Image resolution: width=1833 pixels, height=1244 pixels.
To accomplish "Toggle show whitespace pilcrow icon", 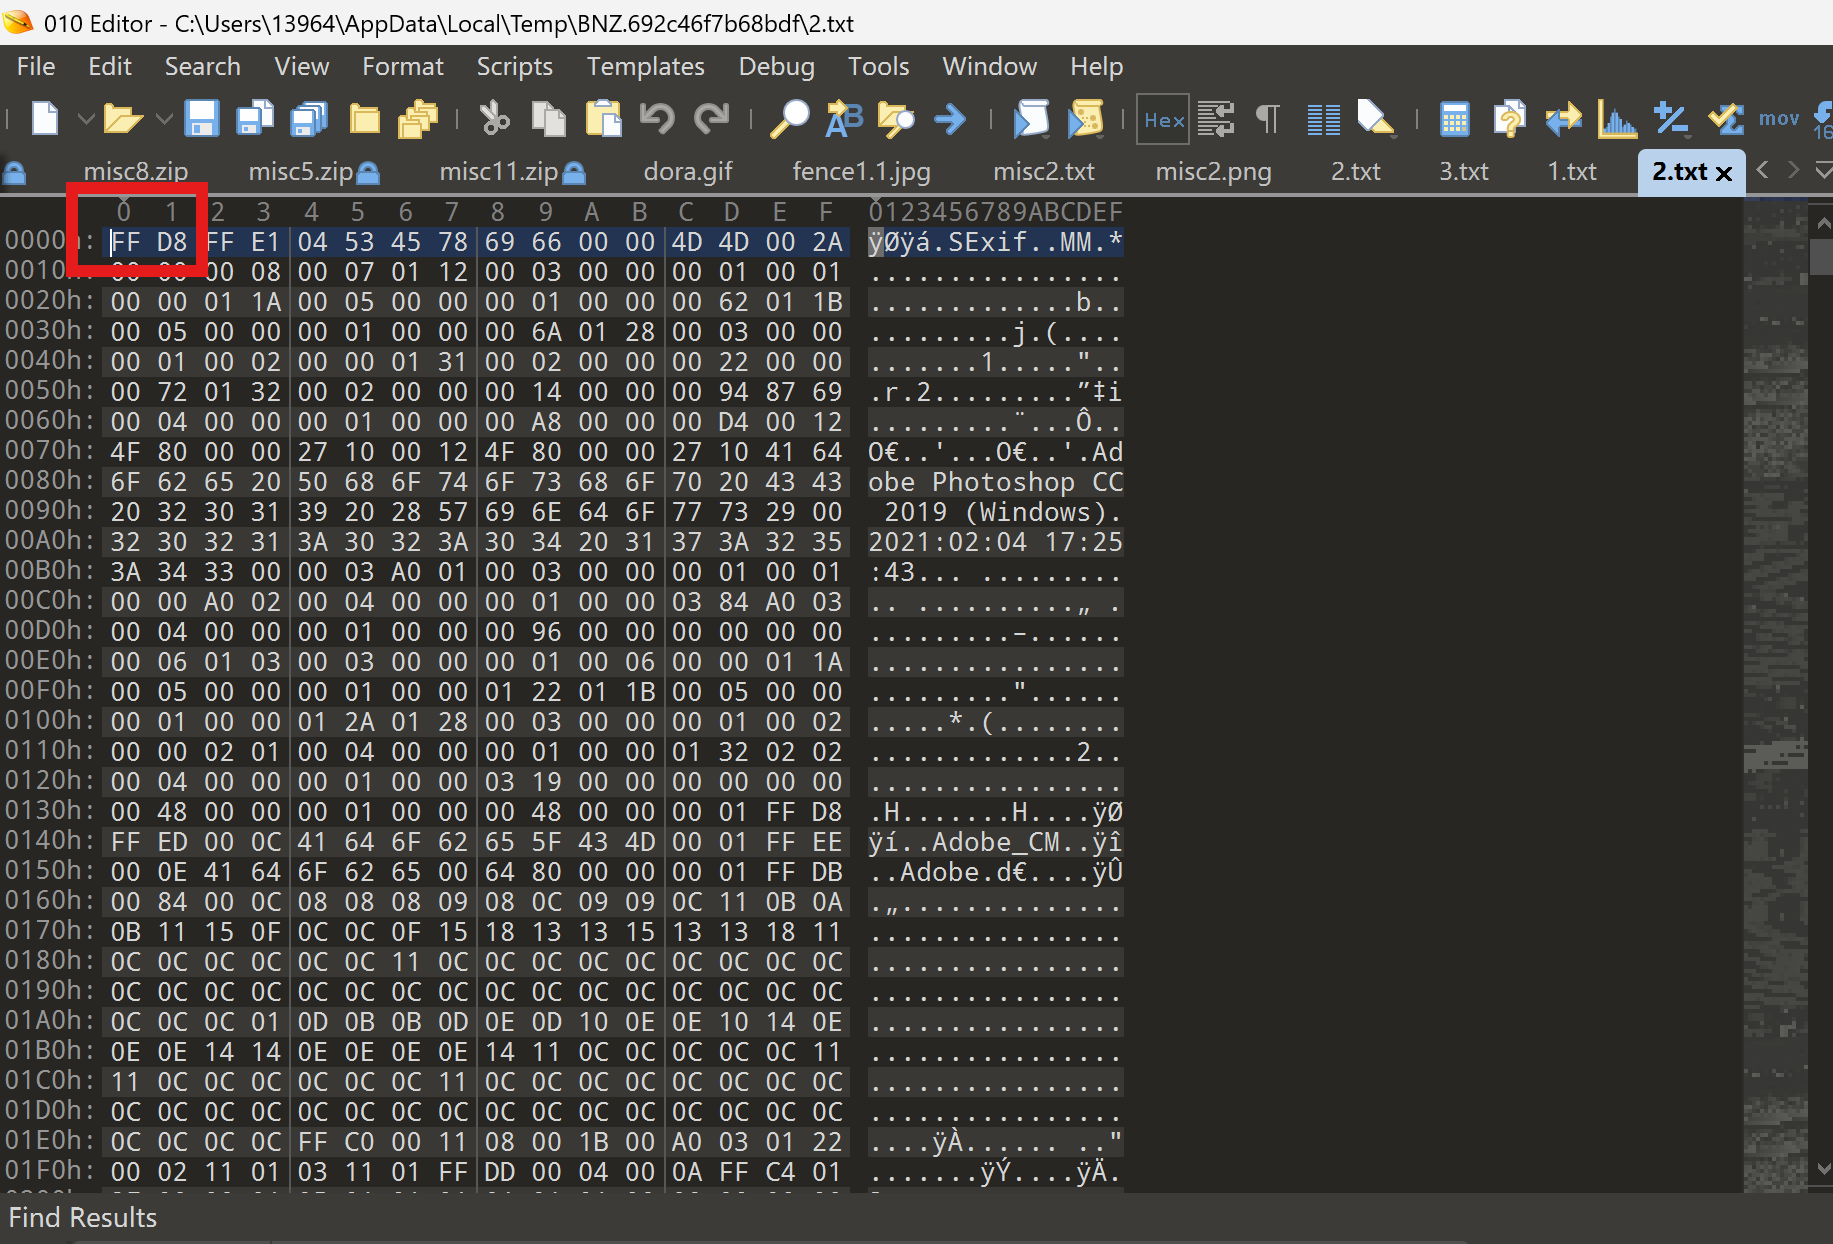I will 1268,119.
